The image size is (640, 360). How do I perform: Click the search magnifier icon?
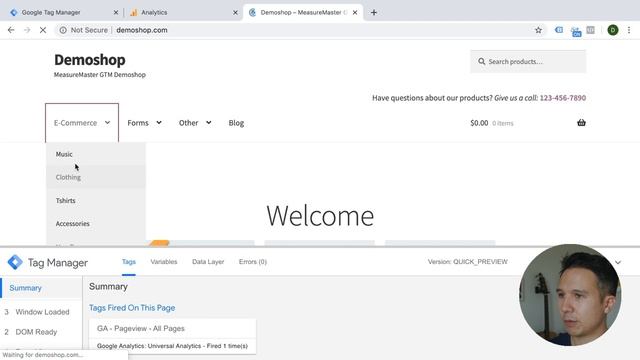[x=482, y=61]
